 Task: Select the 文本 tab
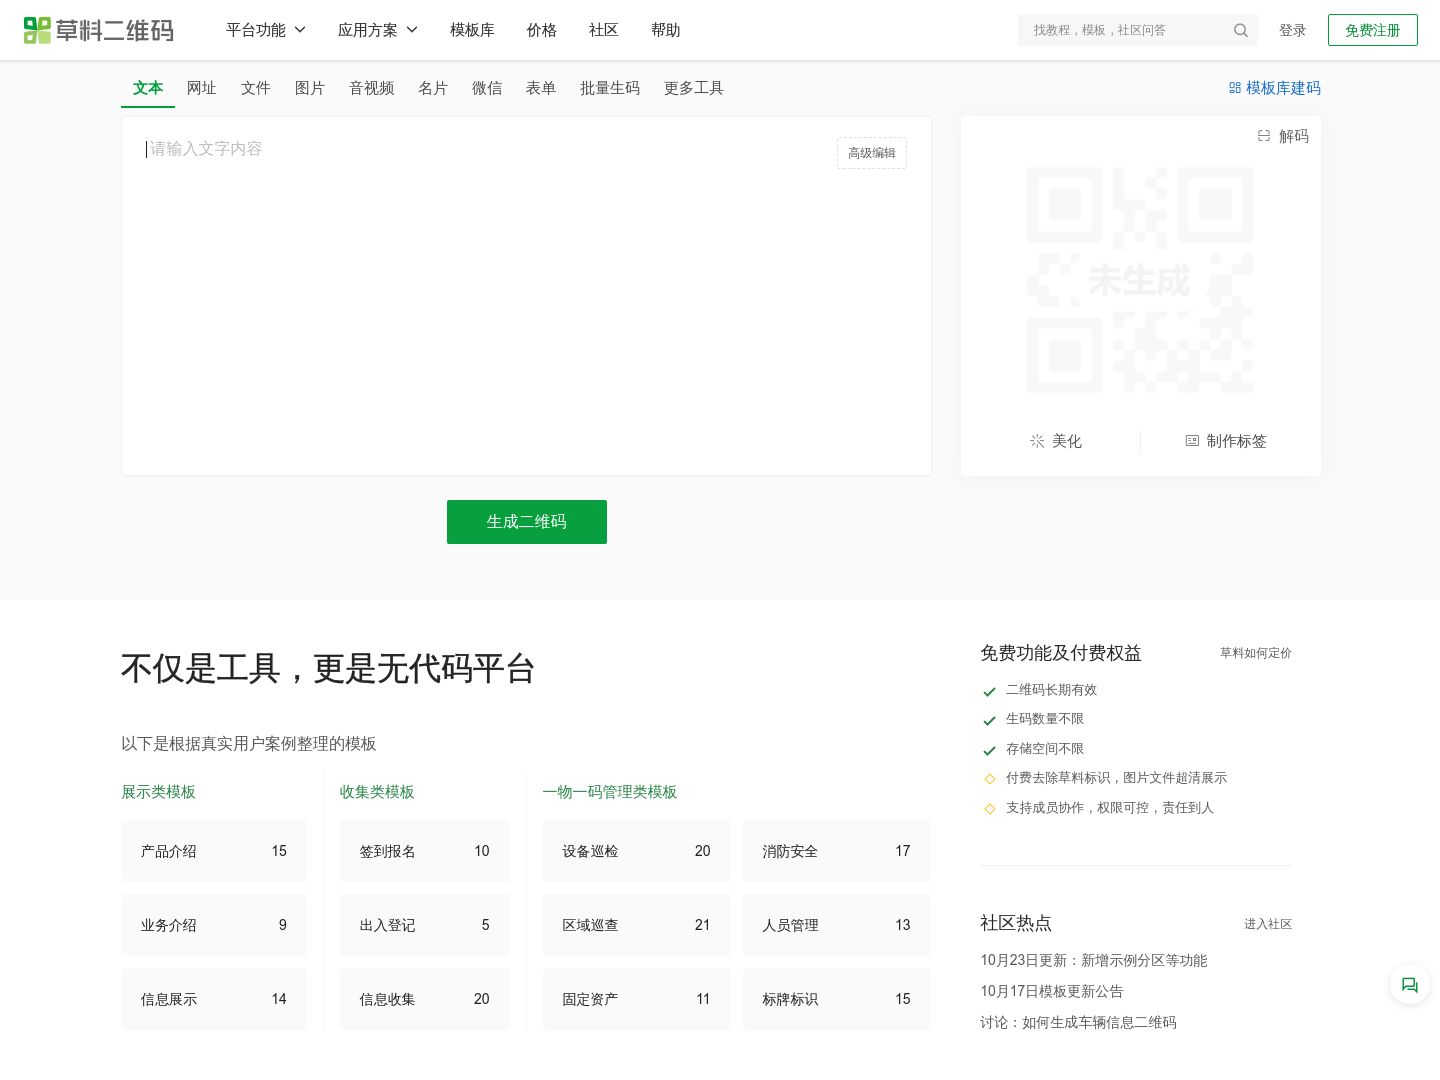(148, 88)
